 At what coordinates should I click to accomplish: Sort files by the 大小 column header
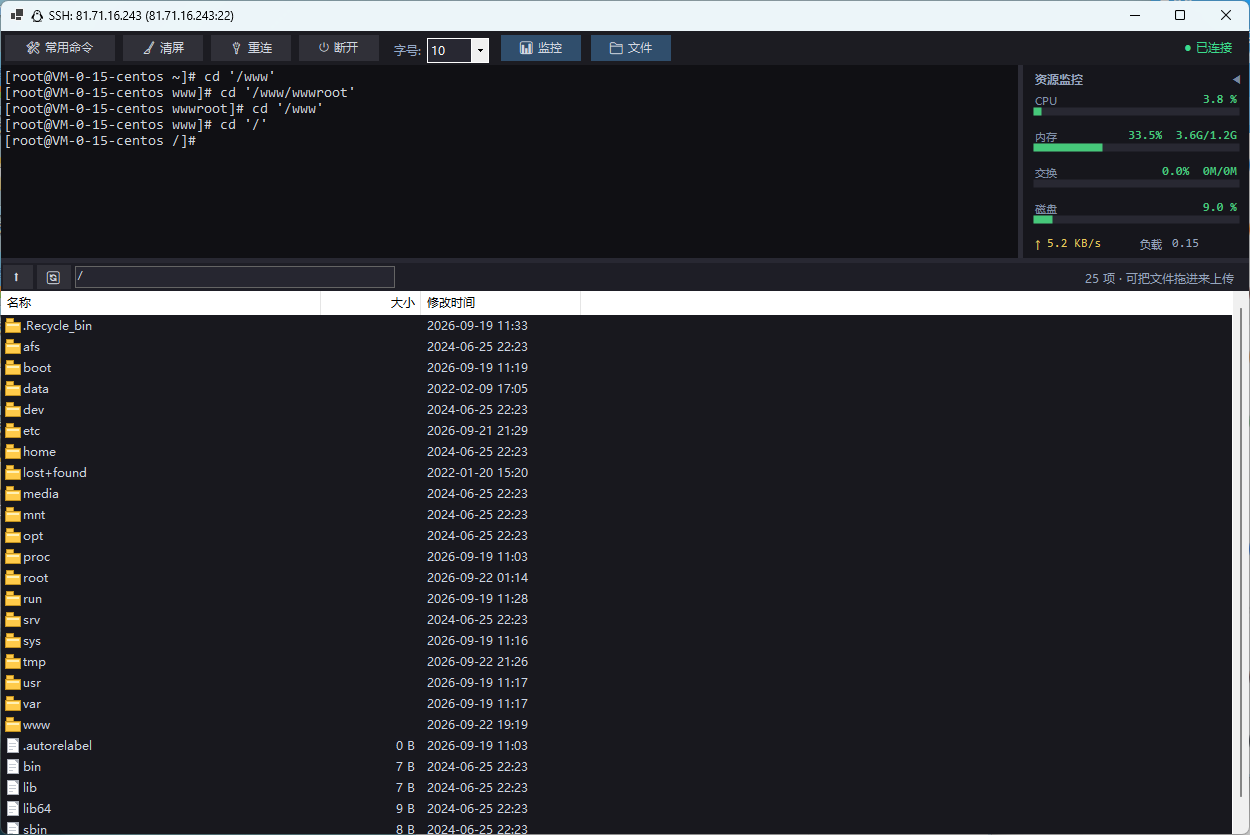coord(370,302)
